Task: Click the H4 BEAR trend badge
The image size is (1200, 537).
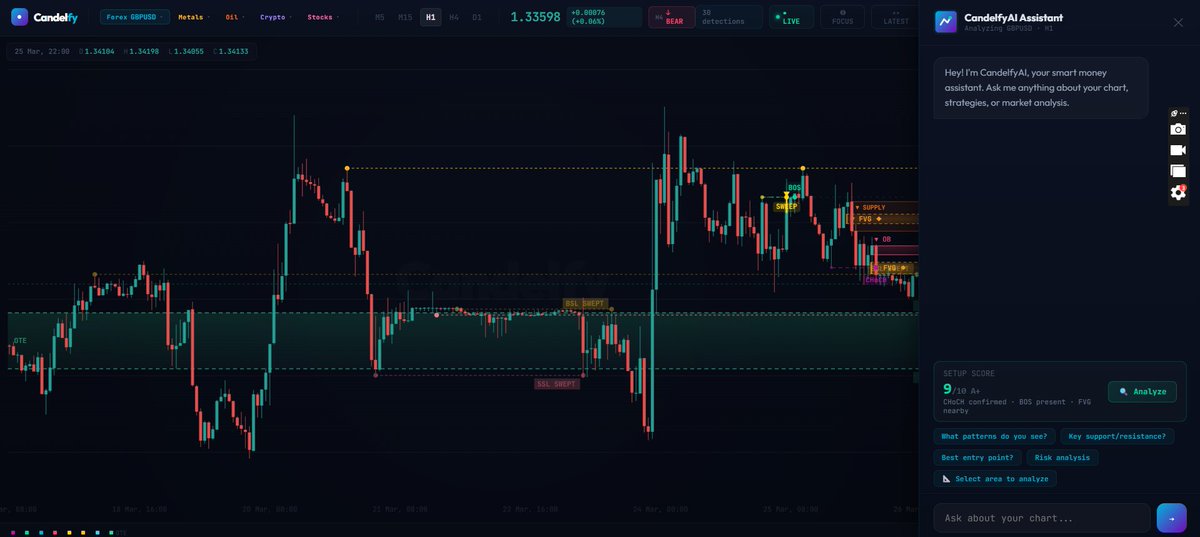Action: [x=671, y=17]
